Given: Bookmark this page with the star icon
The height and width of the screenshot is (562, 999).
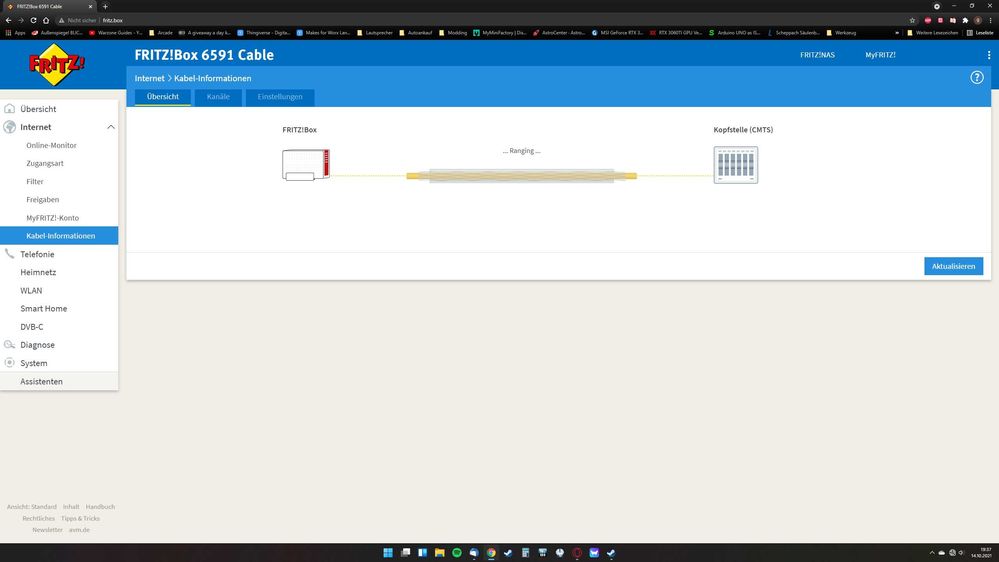Looking at the screenshot, I should pos(912,20).
